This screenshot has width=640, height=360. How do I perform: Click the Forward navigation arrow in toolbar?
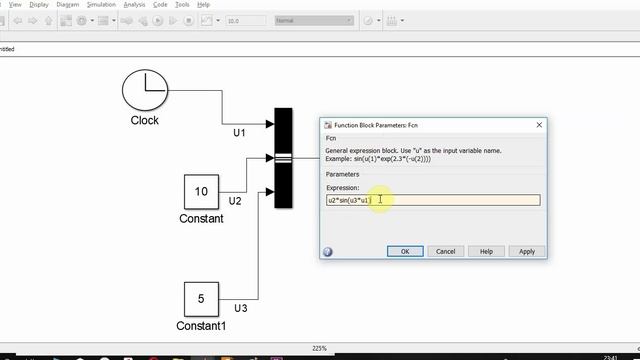[x=33, y=20]
